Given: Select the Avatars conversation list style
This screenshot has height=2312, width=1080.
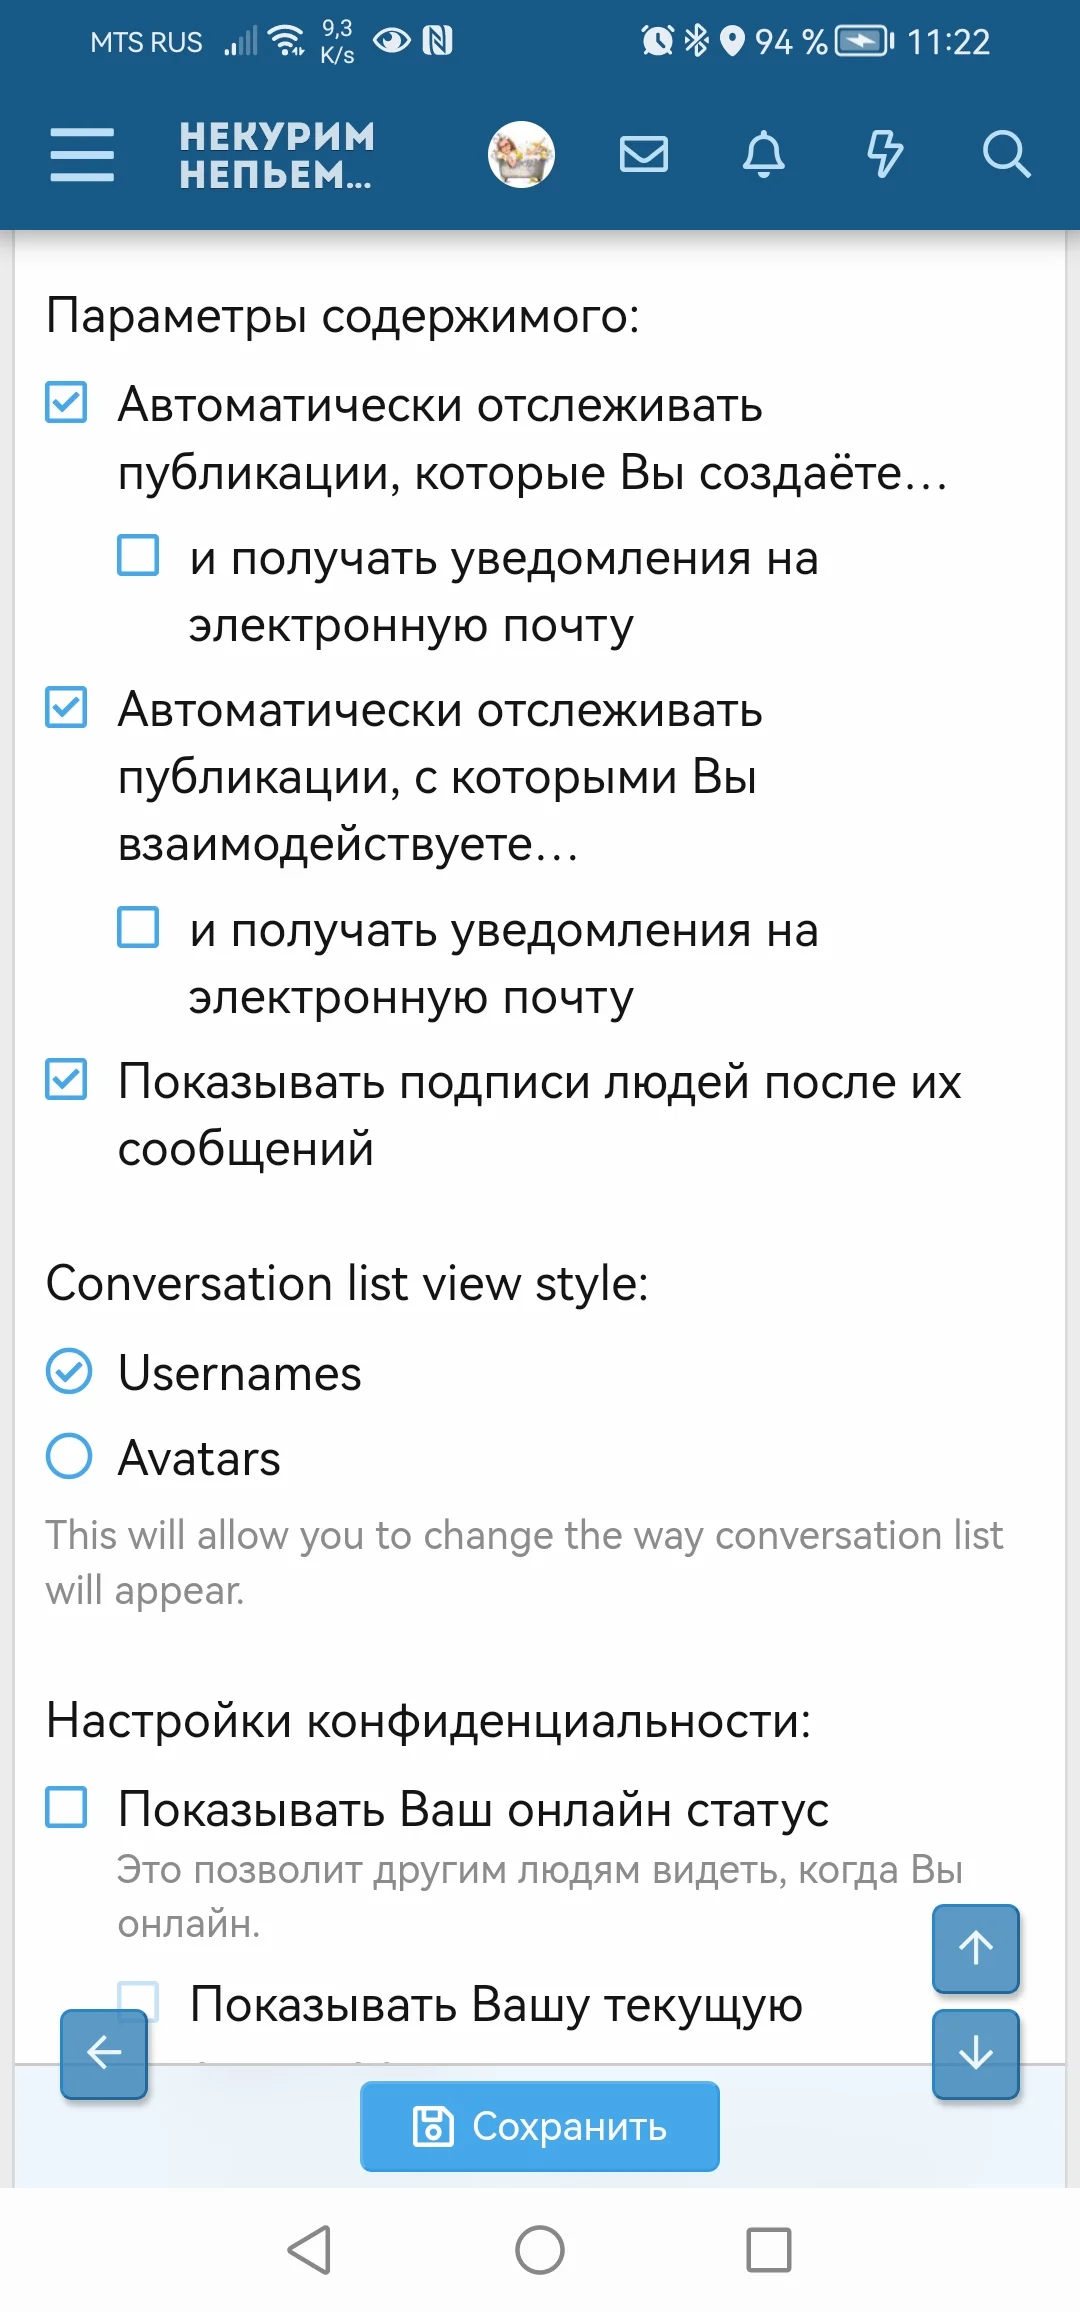Looking at the screenshot, I should 66,1458.
